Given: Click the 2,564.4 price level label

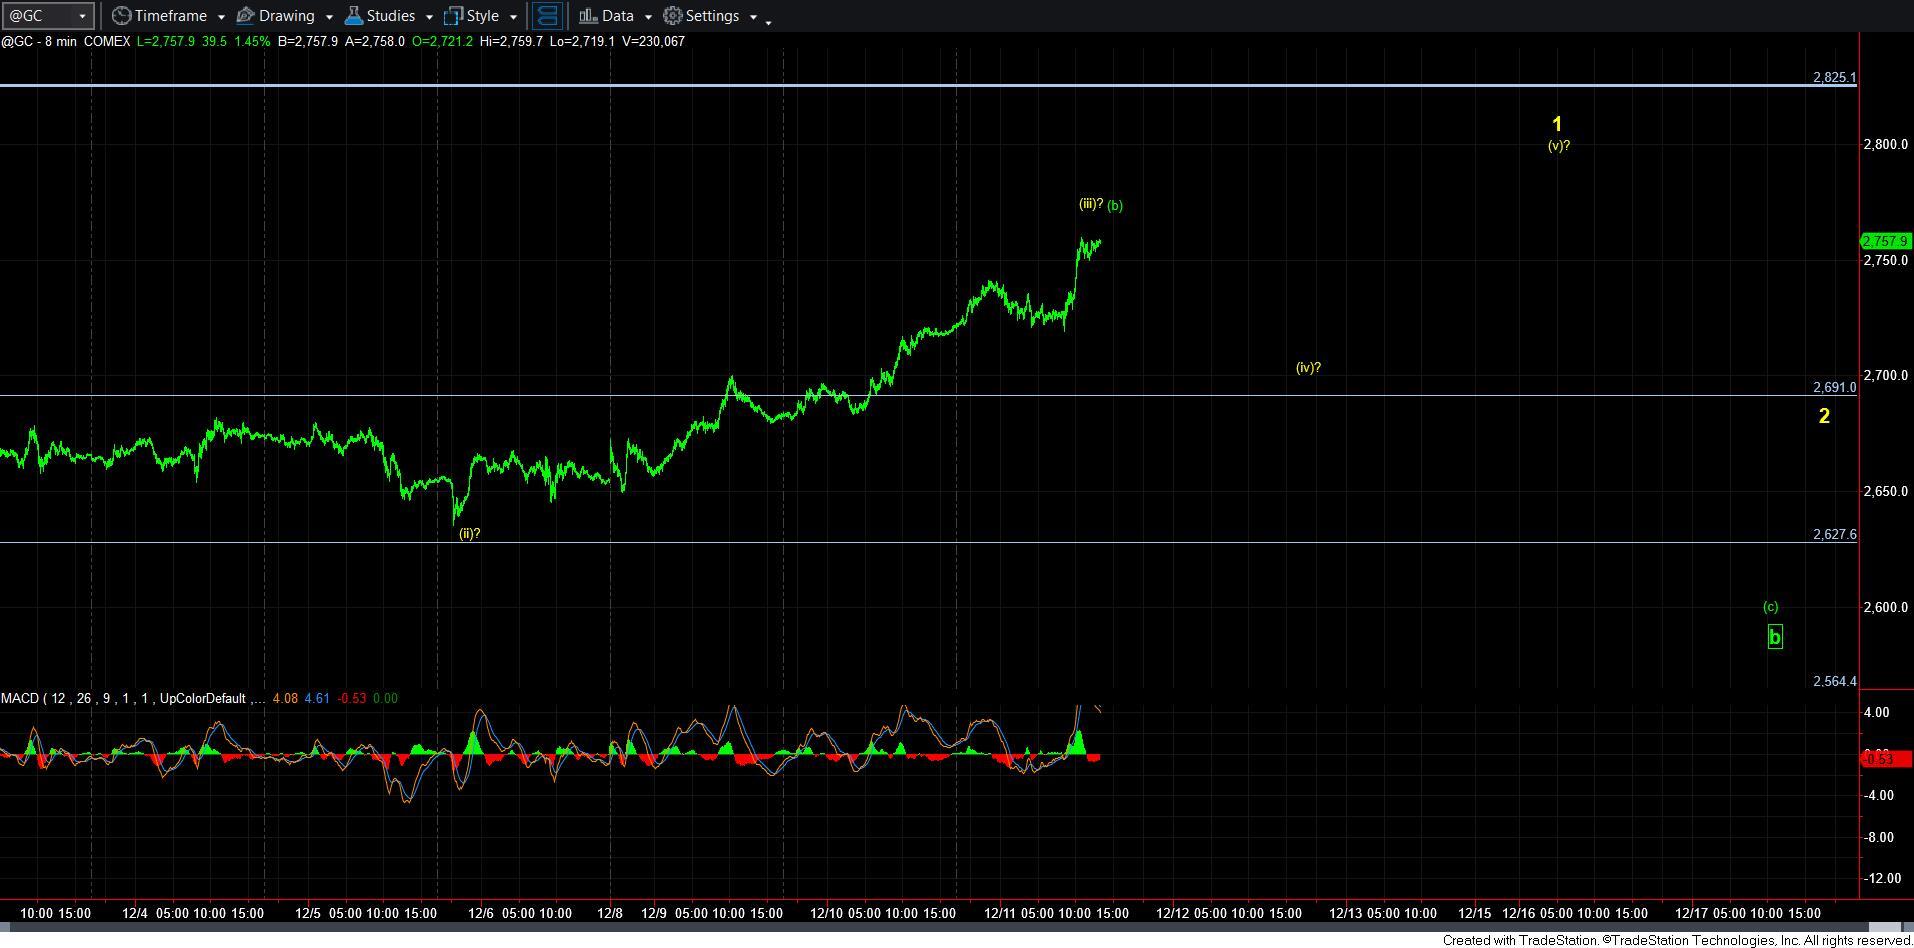Looking at the screenshot, I should click(1834, 681).
